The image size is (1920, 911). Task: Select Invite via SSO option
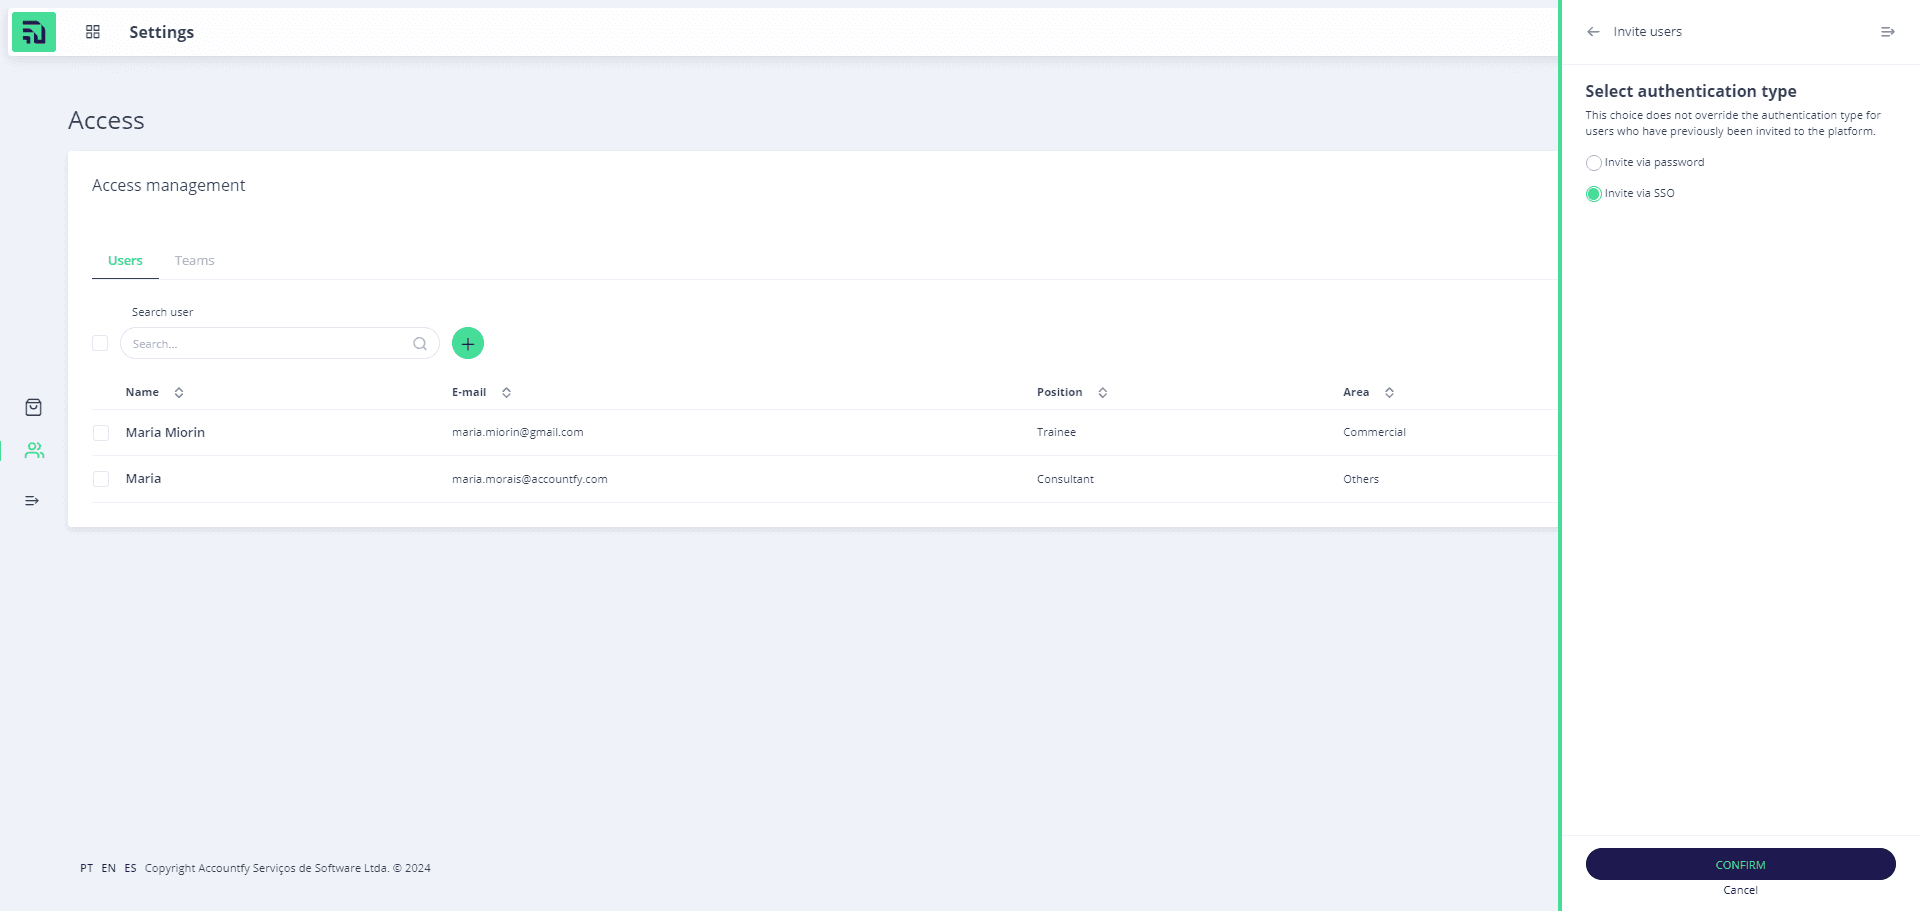[x=1594, y=194]
